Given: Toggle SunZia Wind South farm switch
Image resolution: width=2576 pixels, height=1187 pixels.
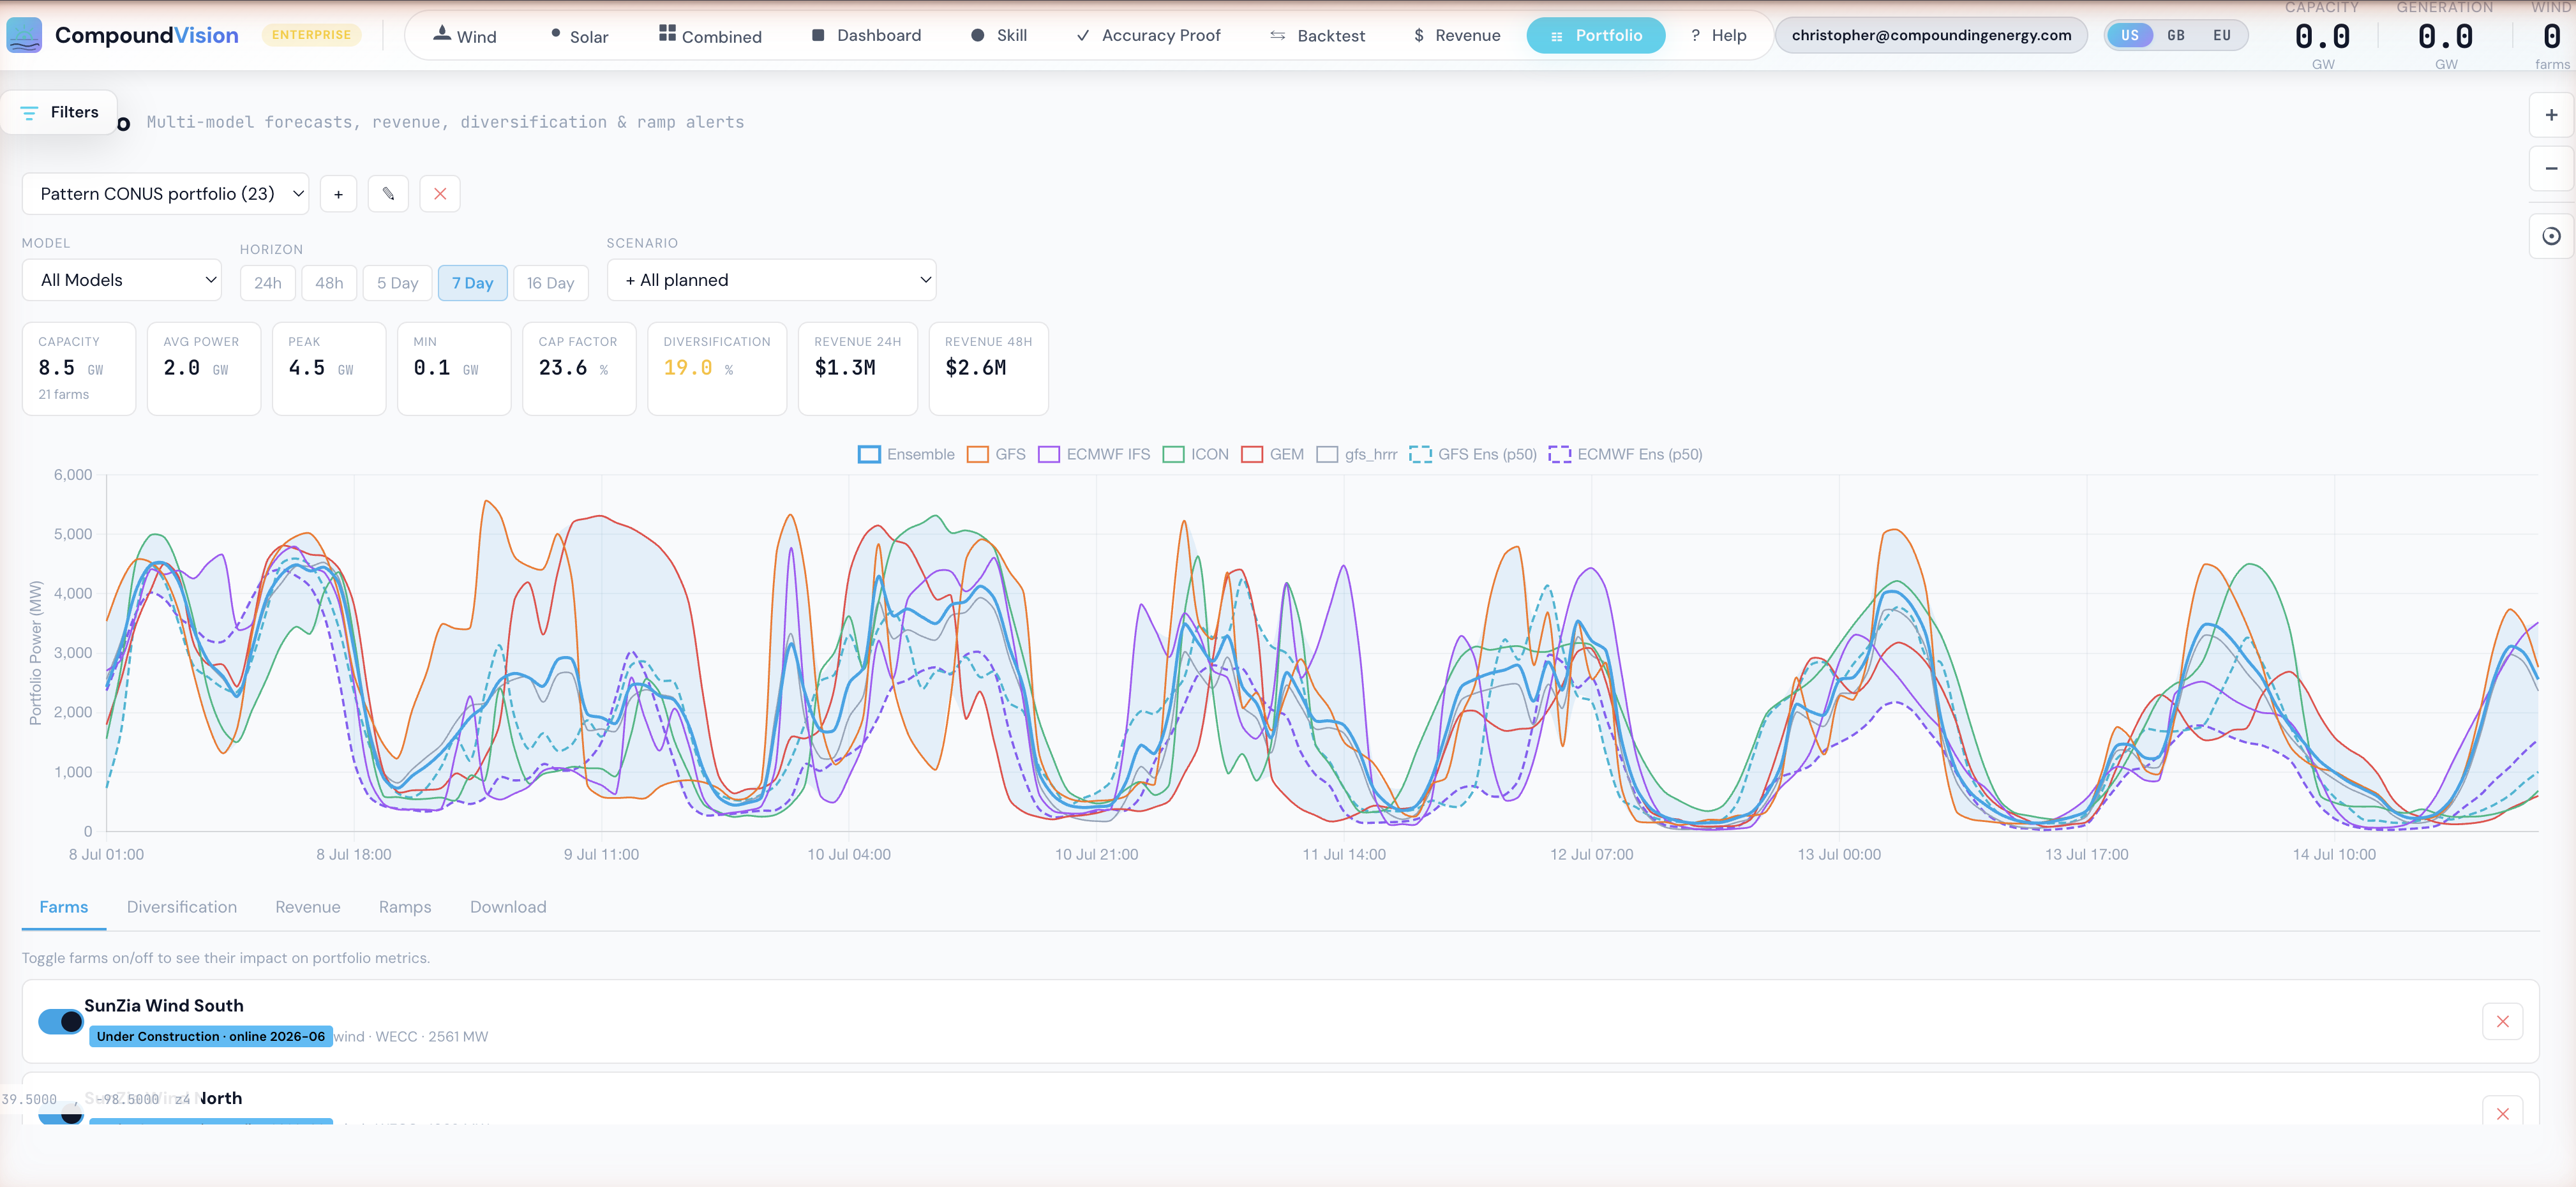Looking at the screenshot, I should tap(61, 1021).
